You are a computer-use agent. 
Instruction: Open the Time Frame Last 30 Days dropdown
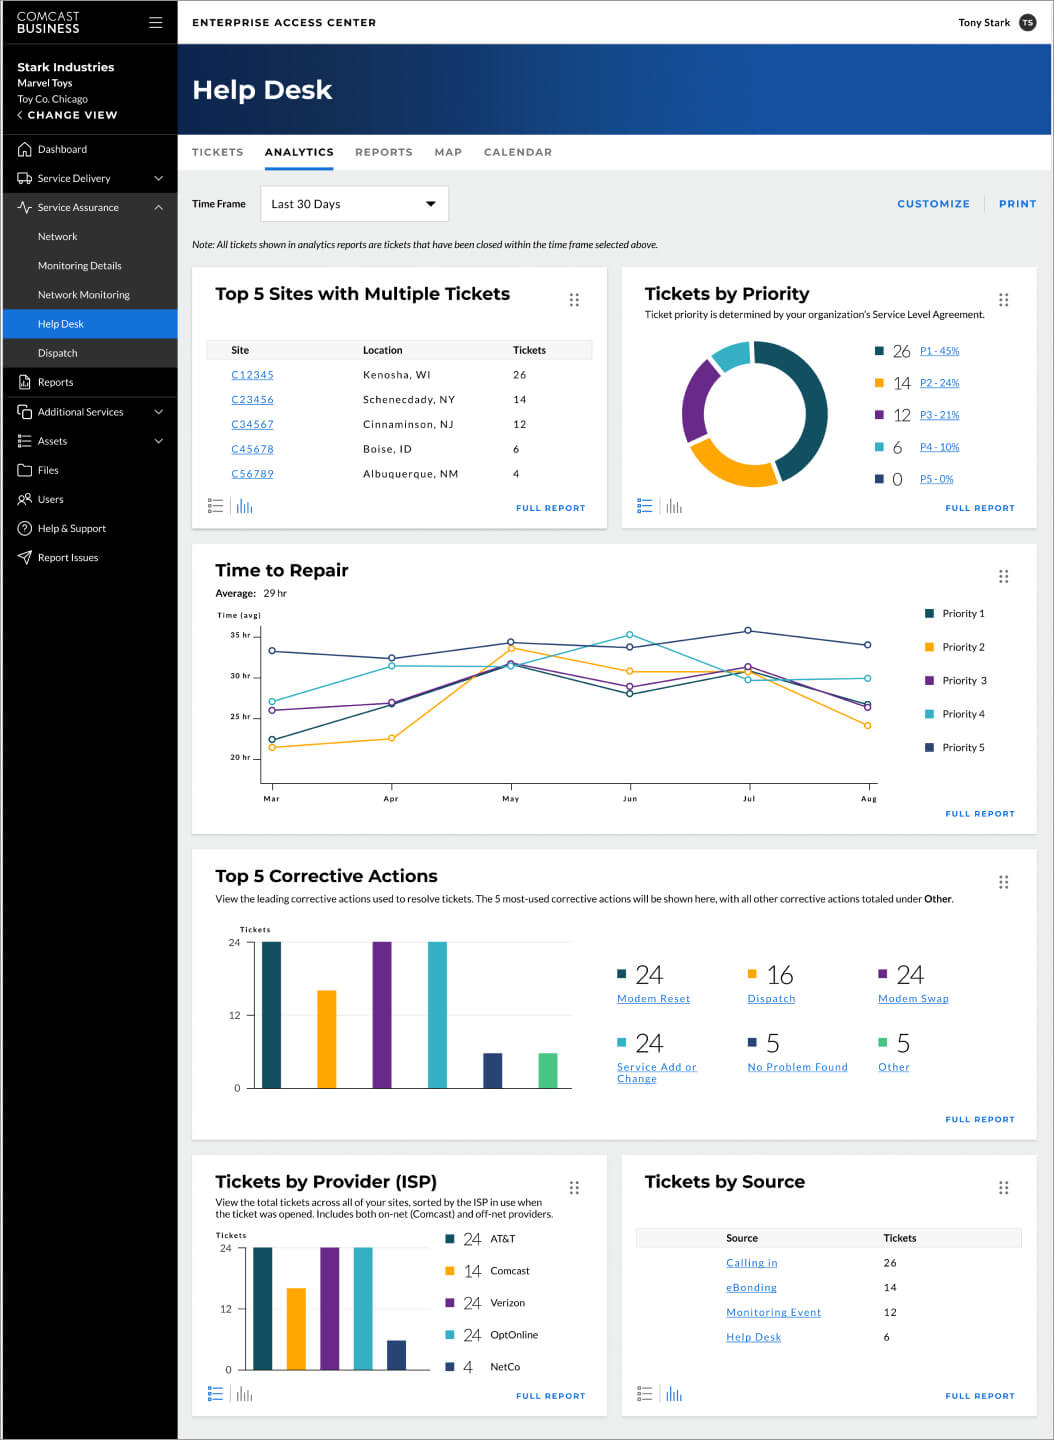354,204
